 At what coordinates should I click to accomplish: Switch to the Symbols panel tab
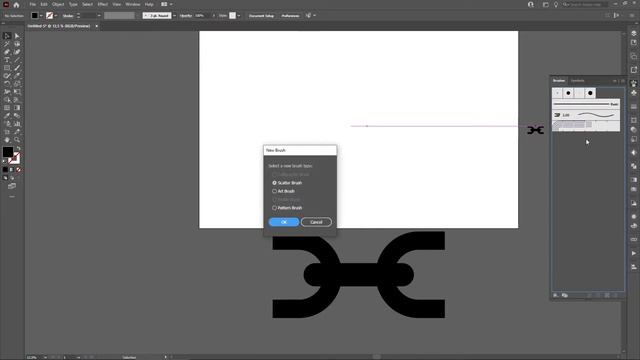coord(578,81)
